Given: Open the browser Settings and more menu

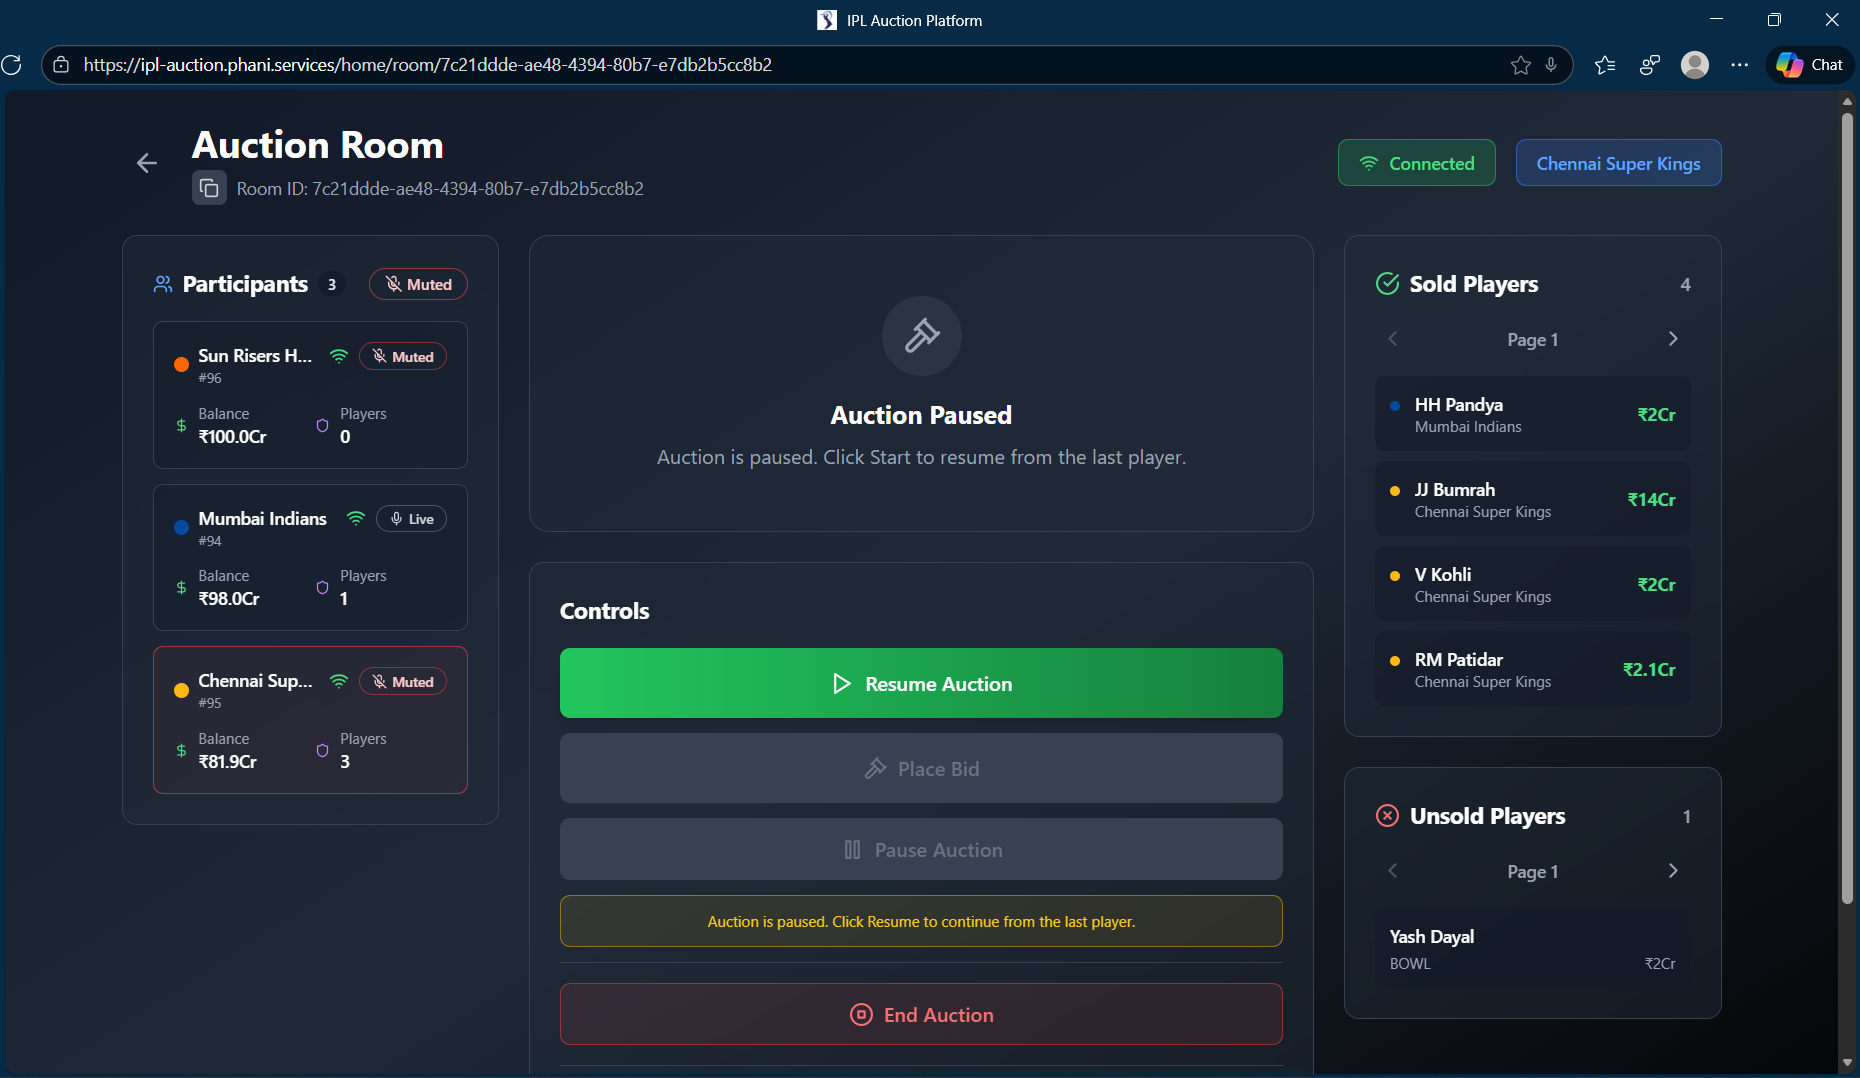Looking at the screenshot, I should click(x=1739, y=65).
